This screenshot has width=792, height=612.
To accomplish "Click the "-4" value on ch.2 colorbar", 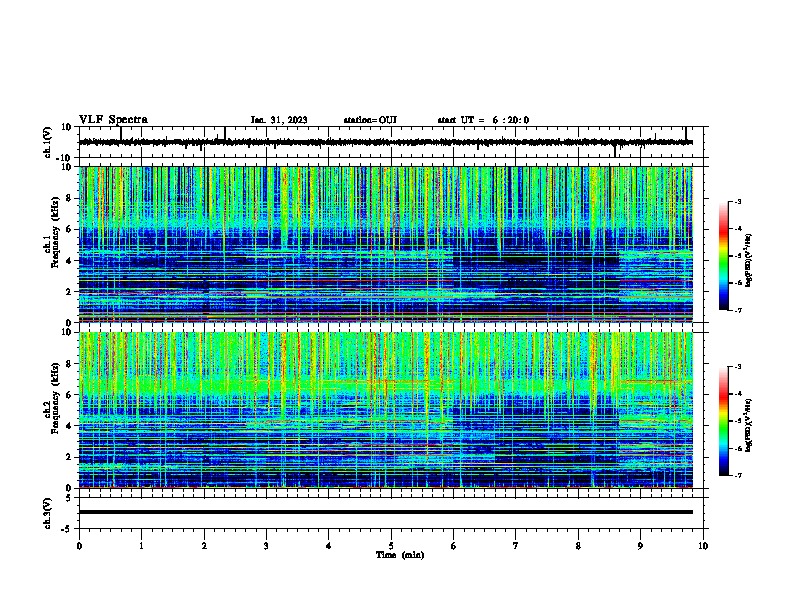I will point(737,394).
